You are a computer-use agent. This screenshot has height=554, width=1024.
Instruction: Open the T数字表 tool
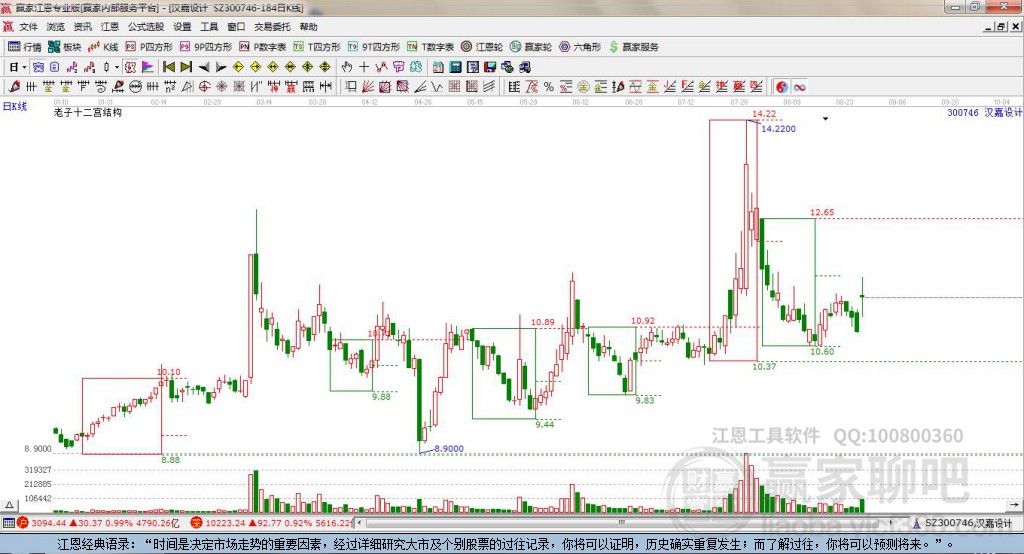tap(430, 47)
